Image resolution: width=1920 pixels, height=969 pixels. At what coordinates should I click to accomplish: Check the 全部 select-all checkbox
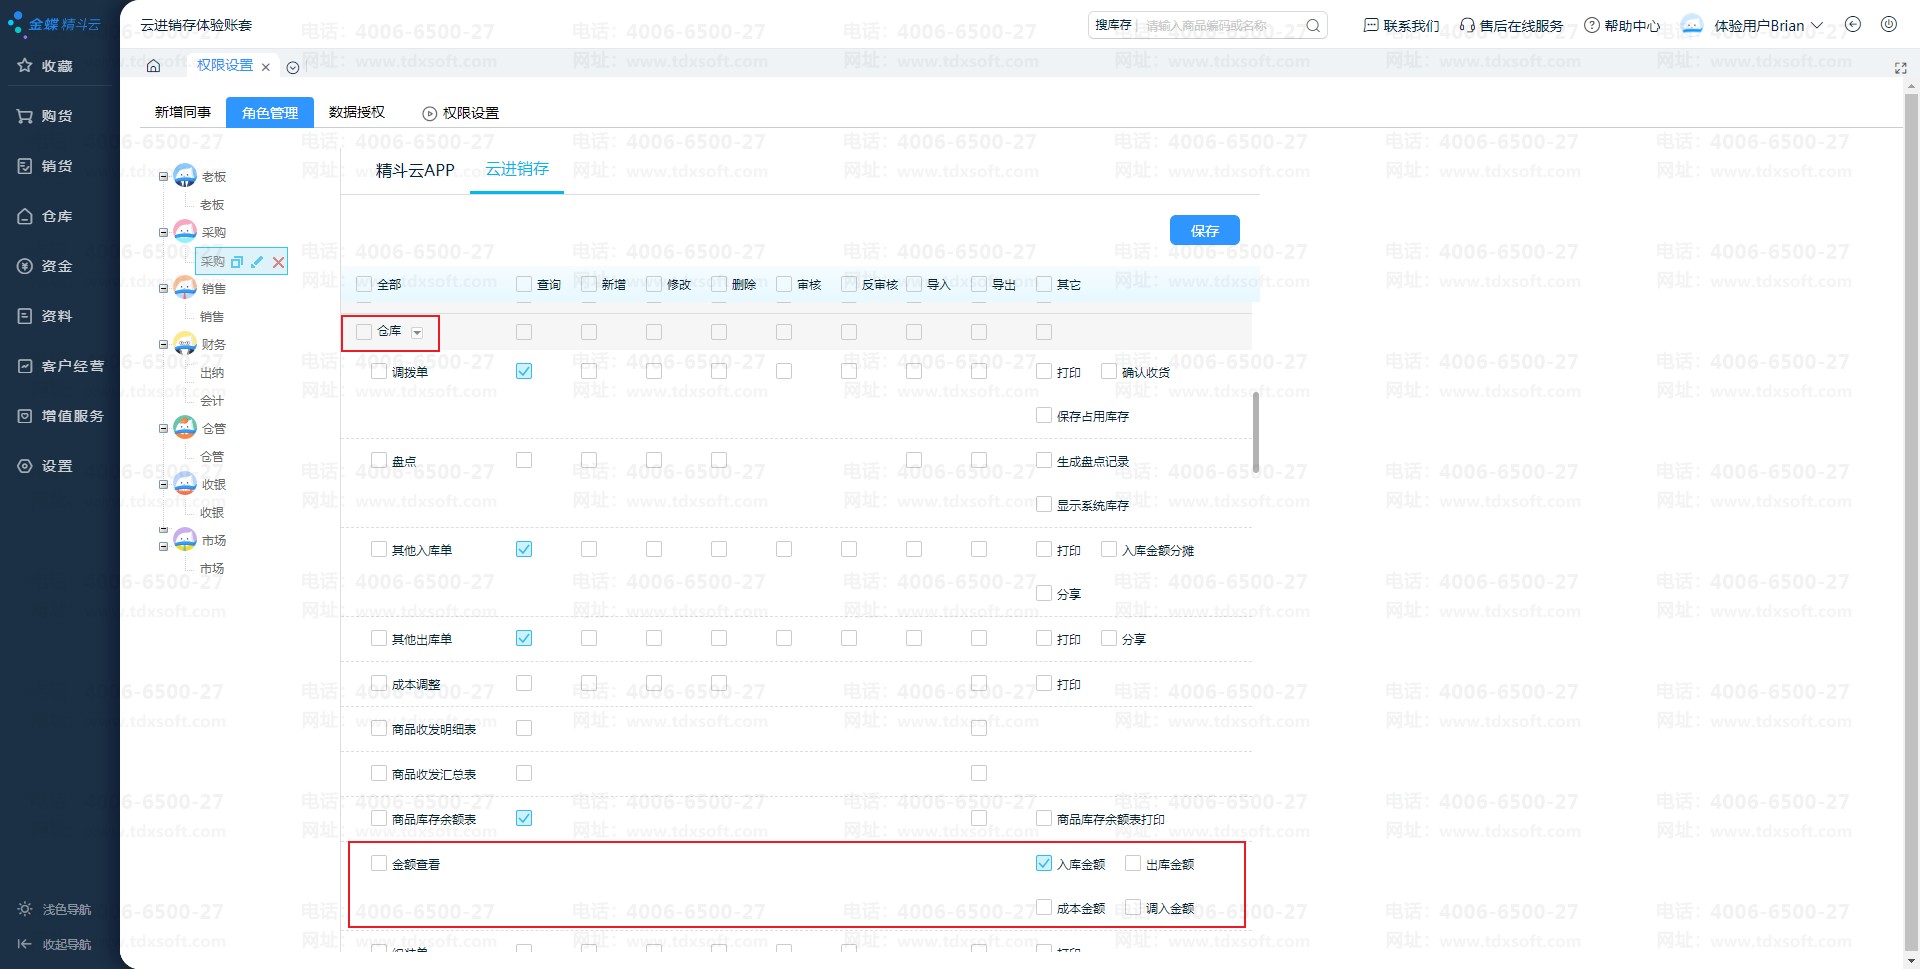pyautogui.click(x=364, y=284)
